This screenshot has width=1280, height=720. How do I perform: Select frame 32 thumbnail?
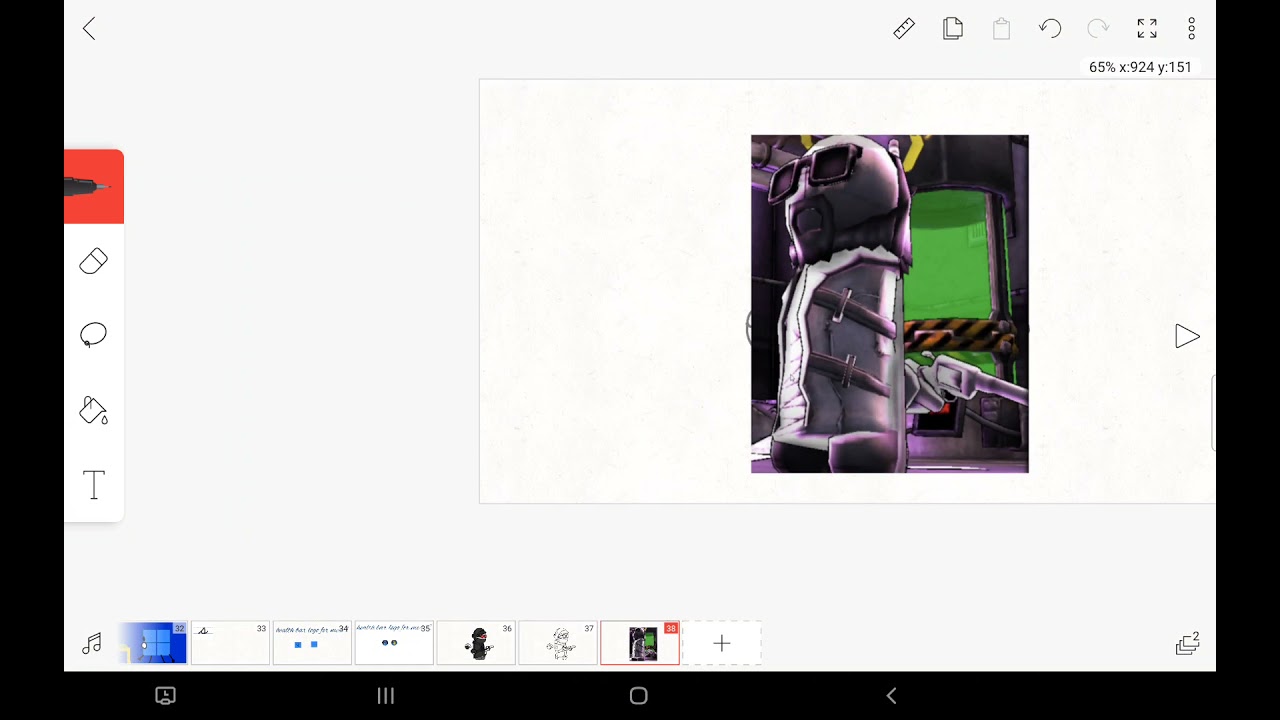(x=152, y=643)
